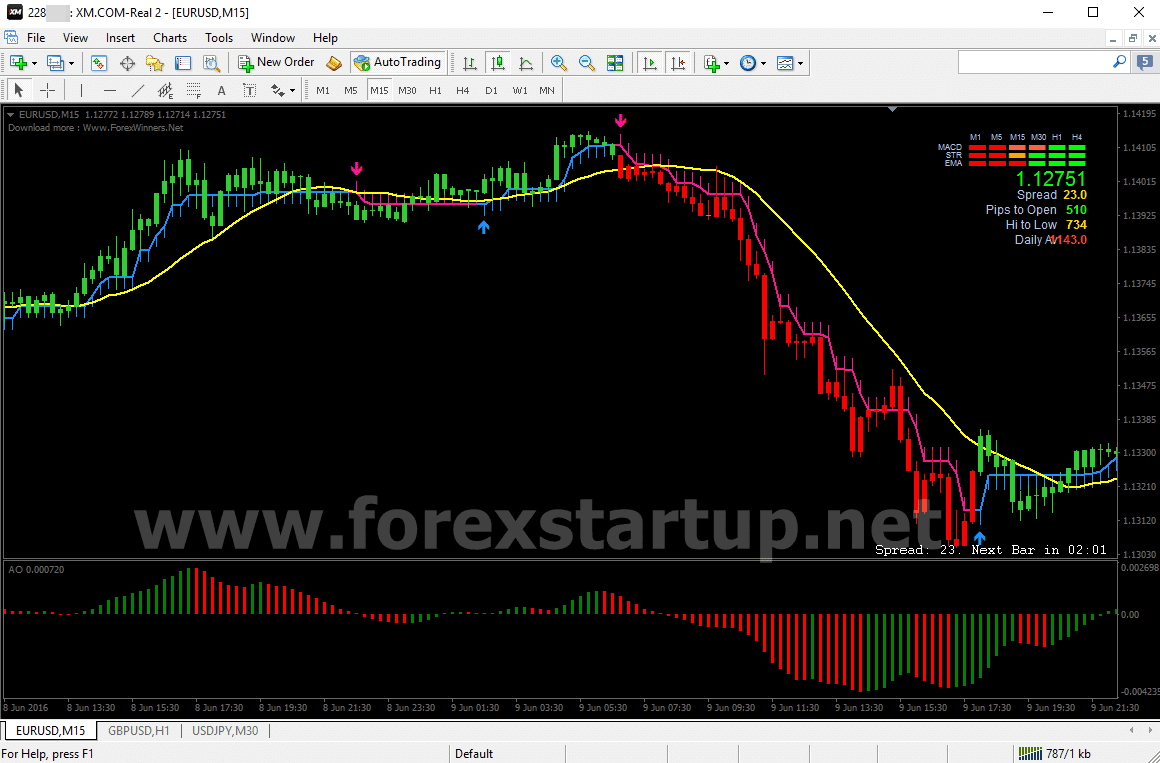Open the Navigator folder-star icon

click(155, 64)
